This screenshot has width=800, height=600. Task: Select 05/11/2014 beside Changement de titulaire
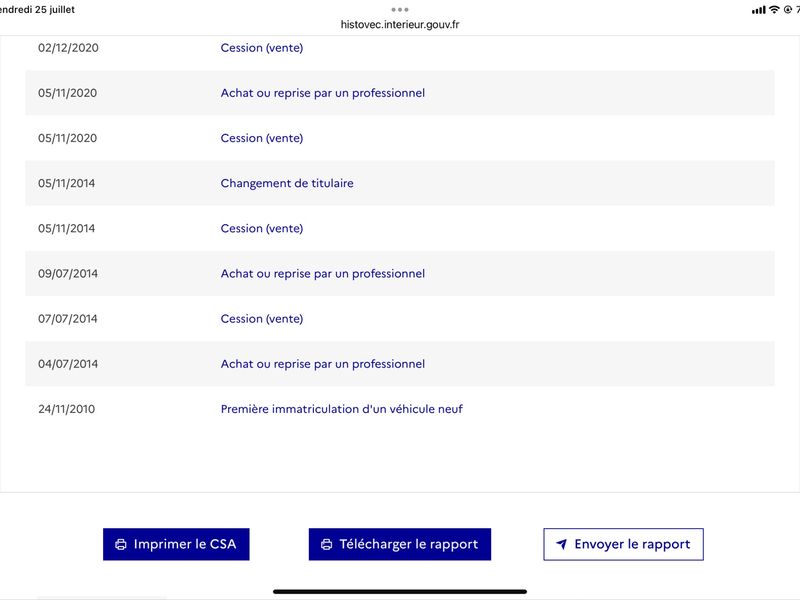[66, 183]
